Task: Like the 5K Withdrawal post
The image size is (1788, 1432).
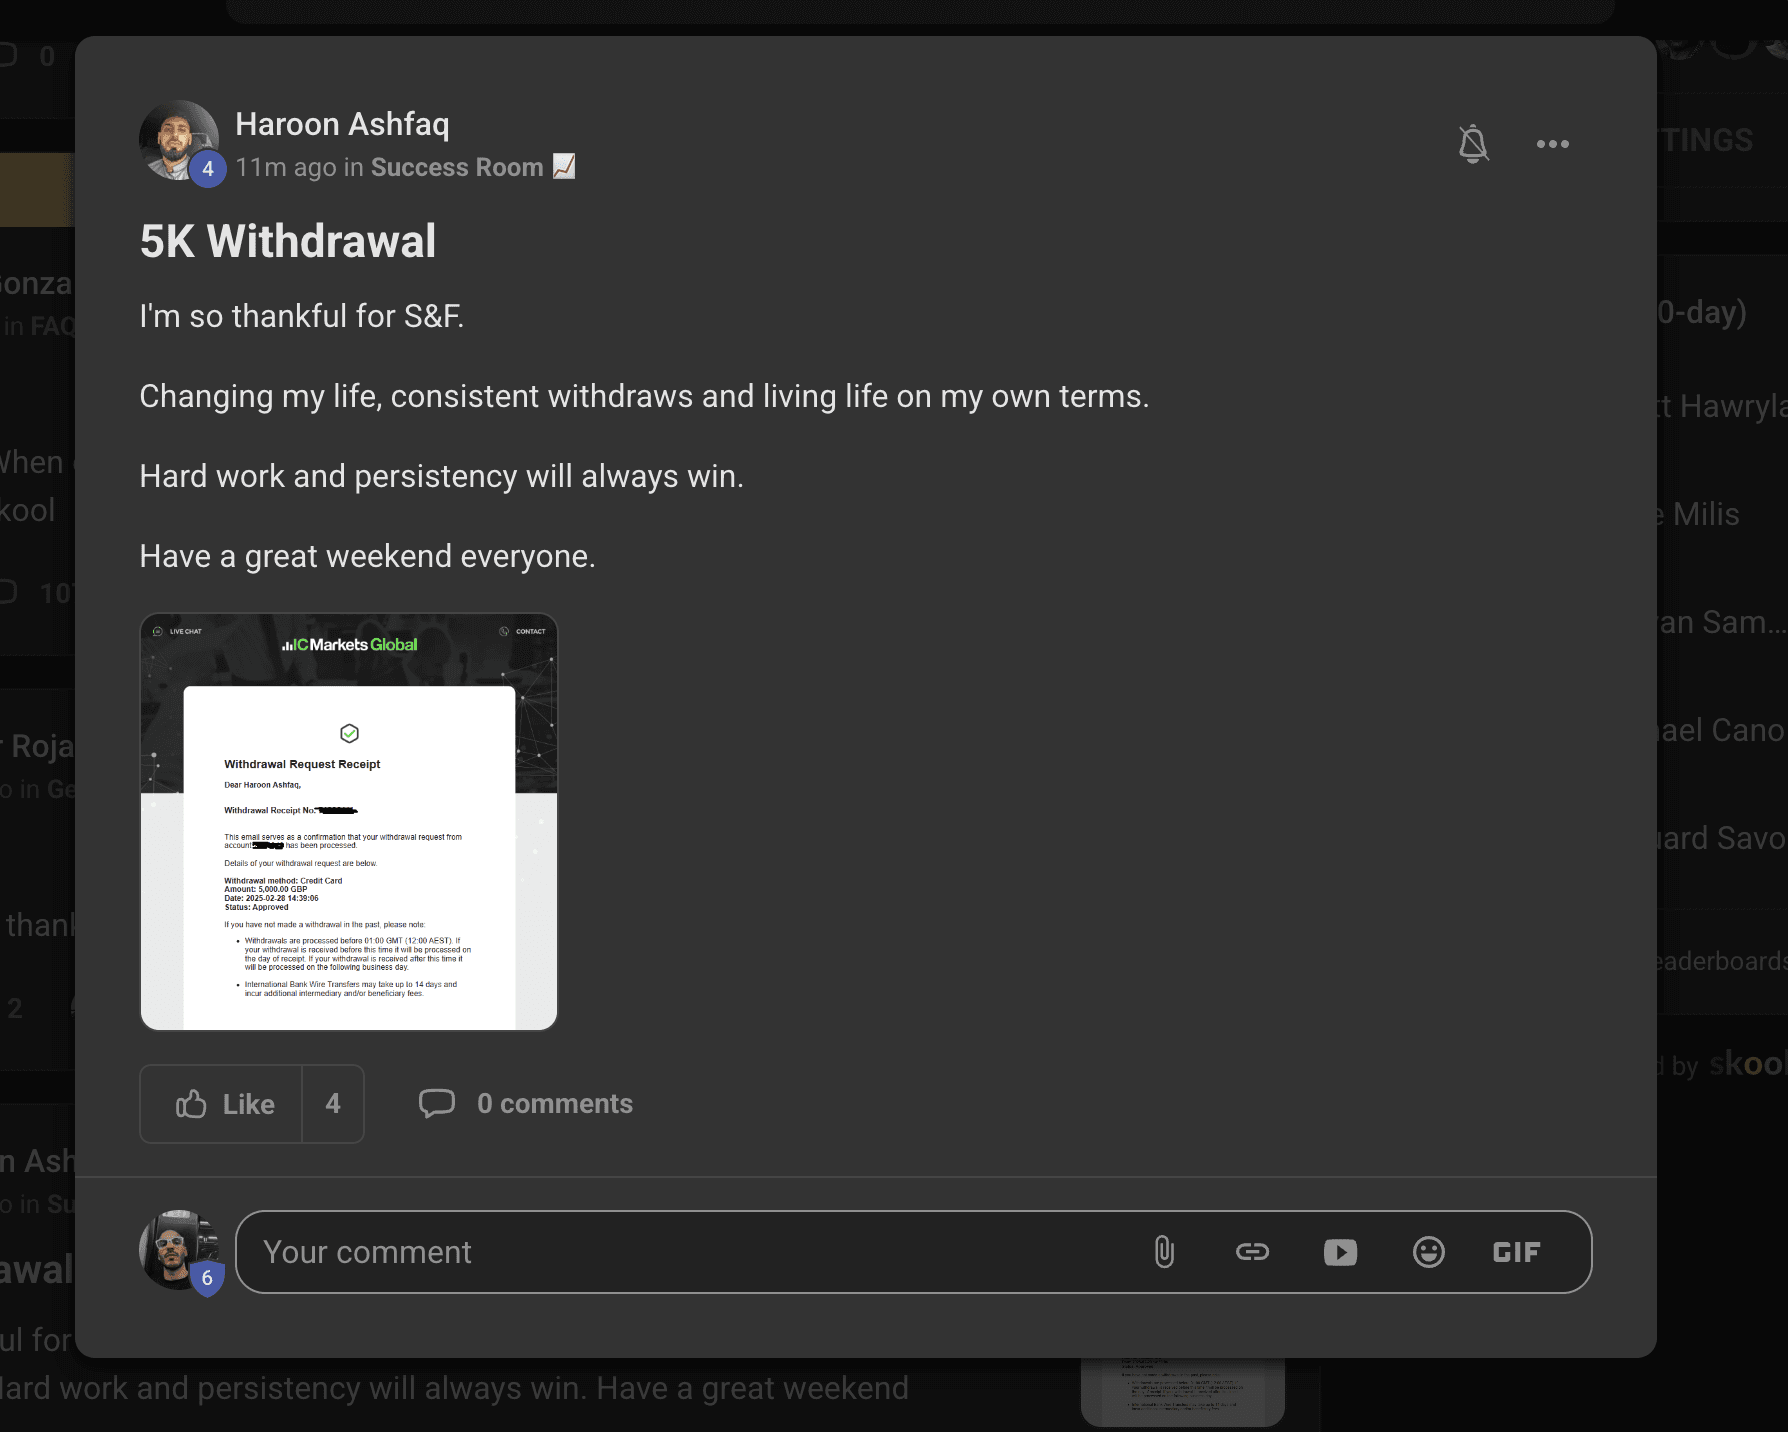Action: coord(222,1104)
